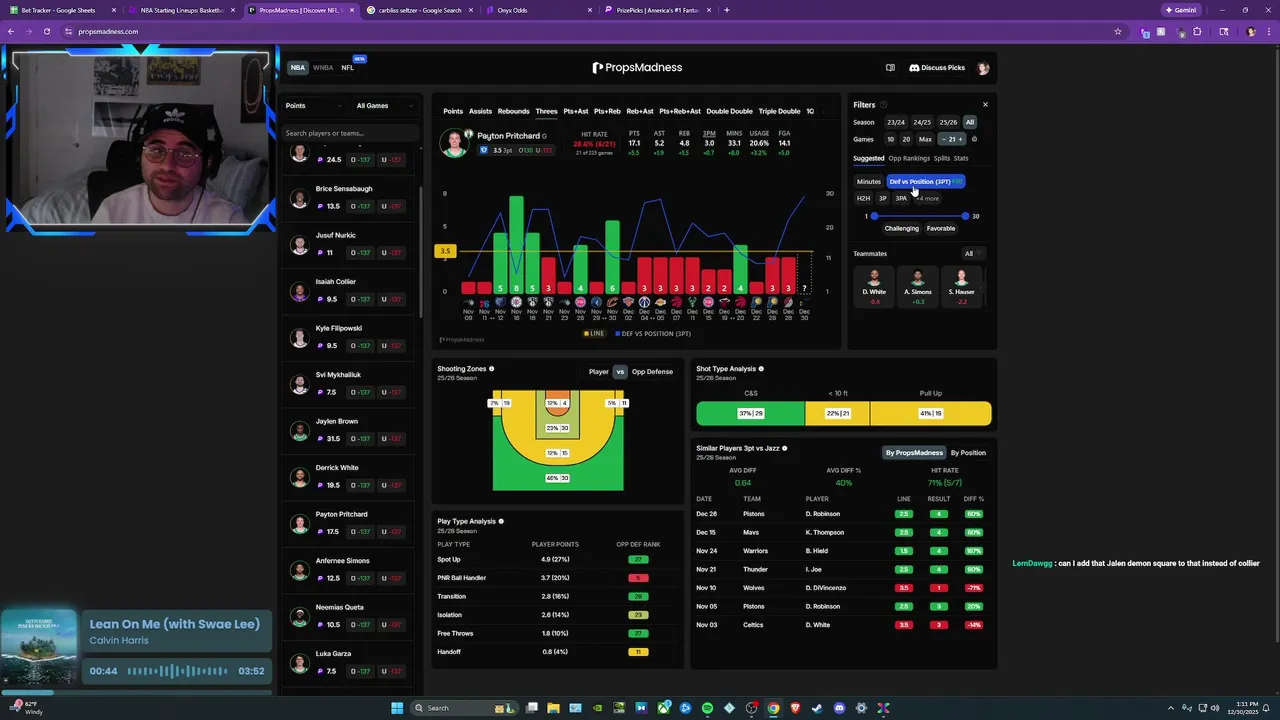Click the 3.5 line marker on chart
This screenshot has width=1280, height=720.
445,251
